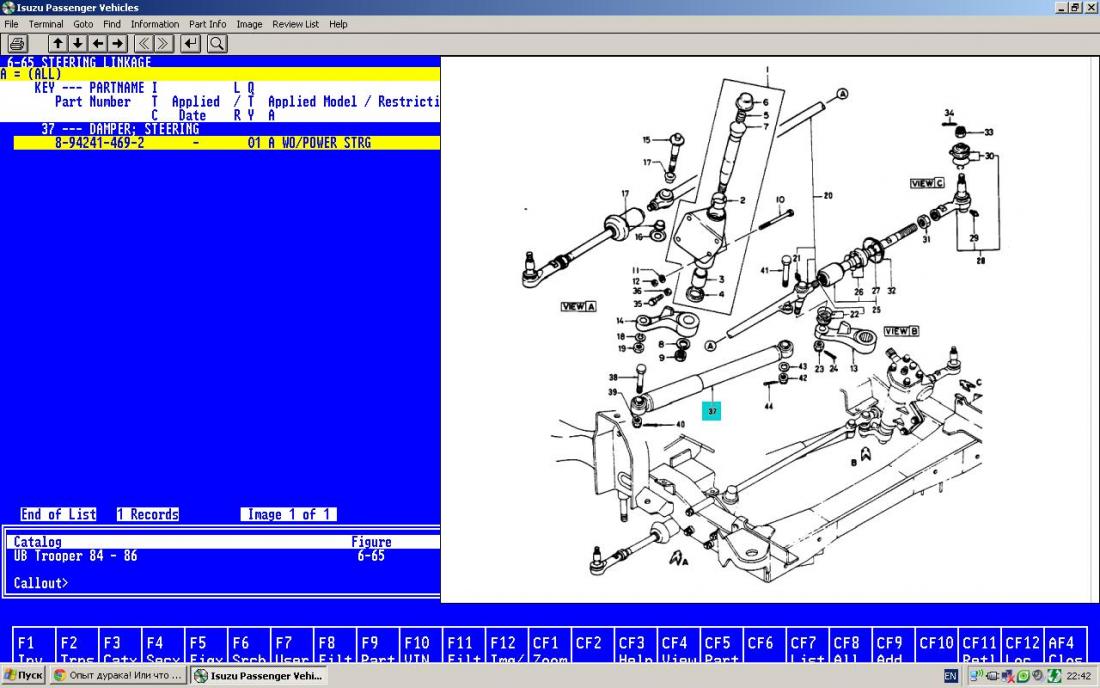
Task: Click the magnifying glass search icon
Action: (217, 43)
